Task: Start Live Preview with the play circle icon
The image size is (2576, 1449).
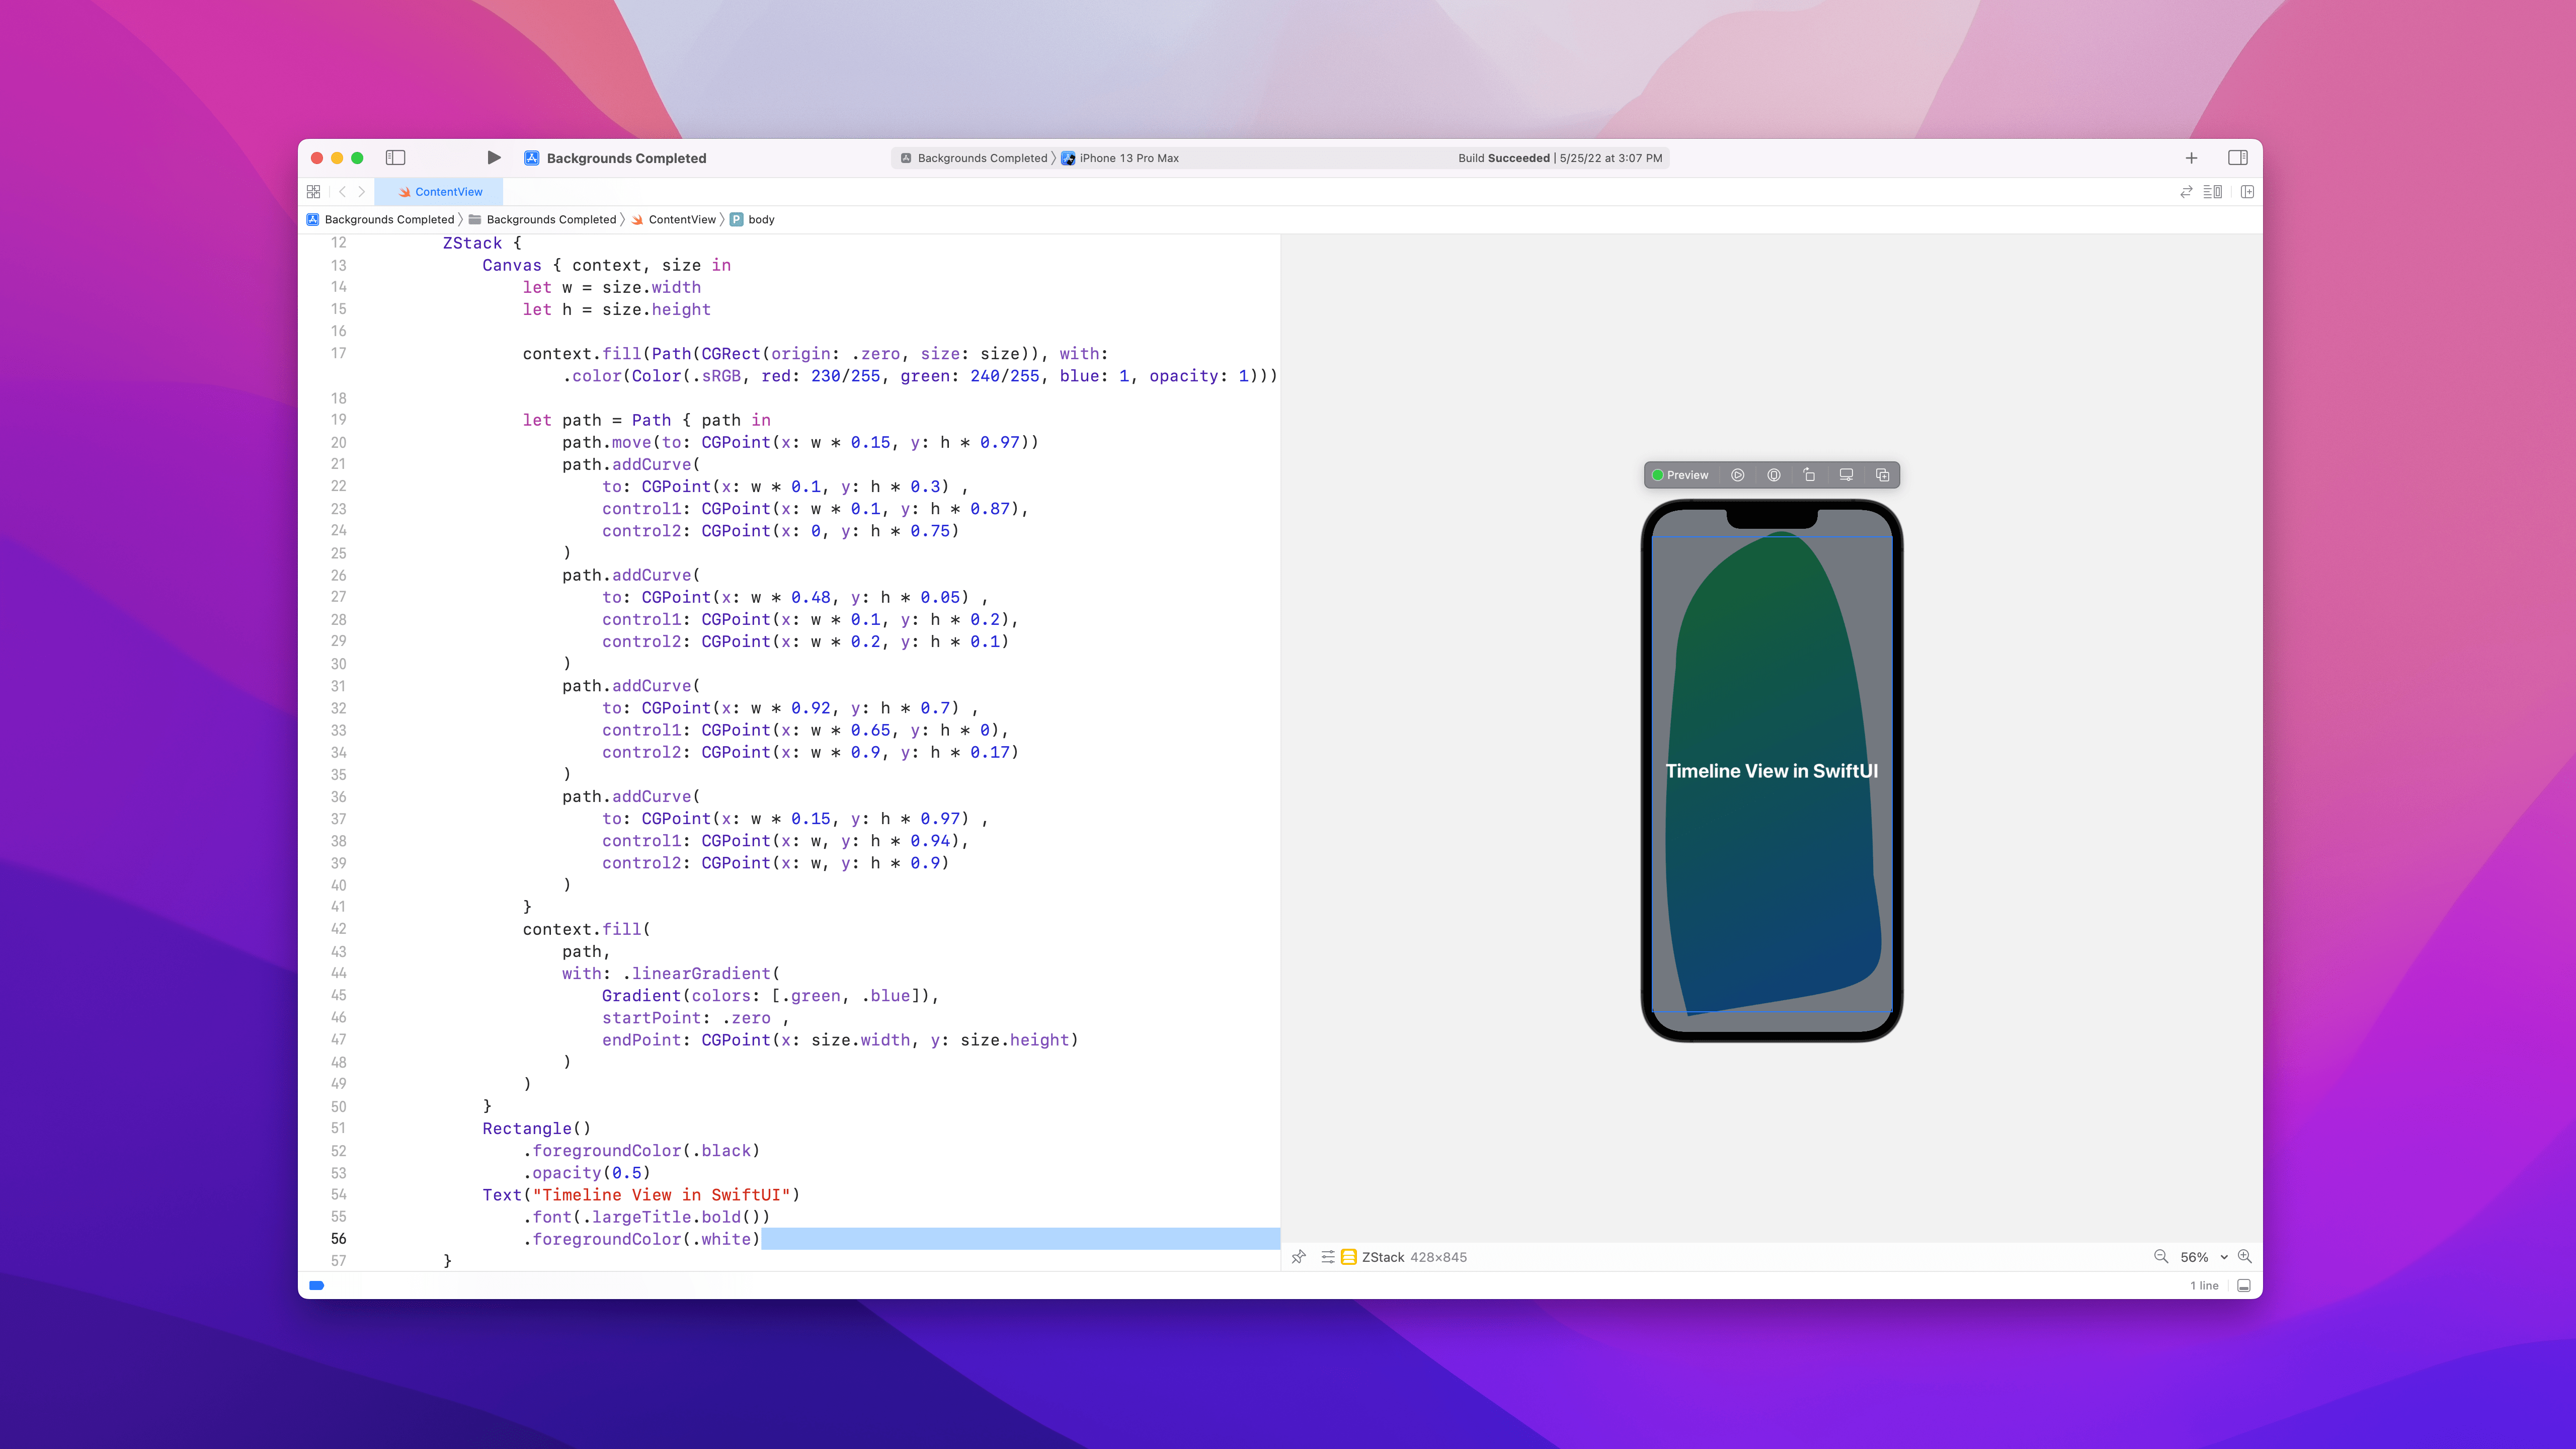Action: pyautogui.click(x=1738, y=475)
